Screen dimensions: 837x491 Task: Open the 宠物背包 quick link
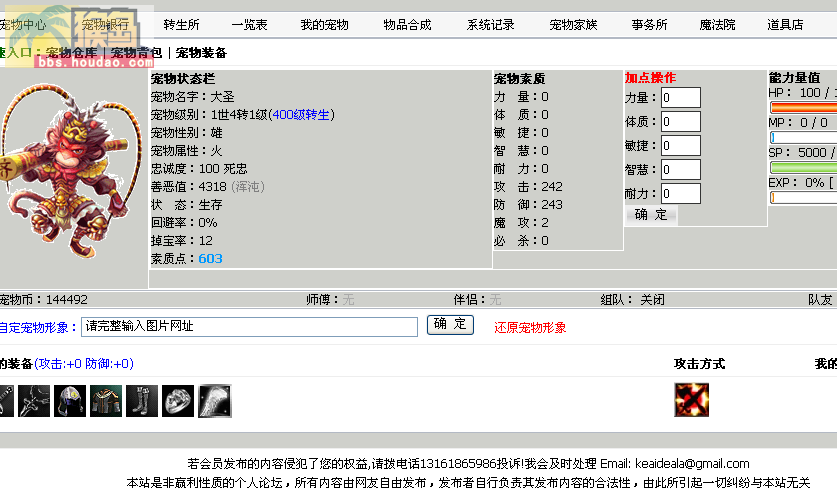136,53
